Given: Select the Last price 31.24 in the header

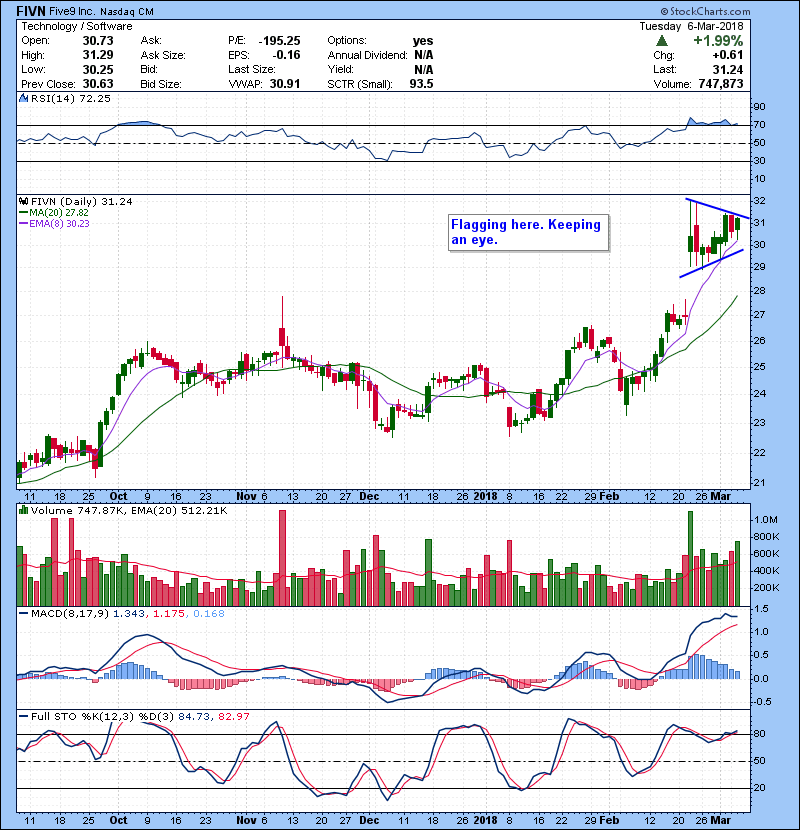Looking at the screenshot, I should pos(728,69).
